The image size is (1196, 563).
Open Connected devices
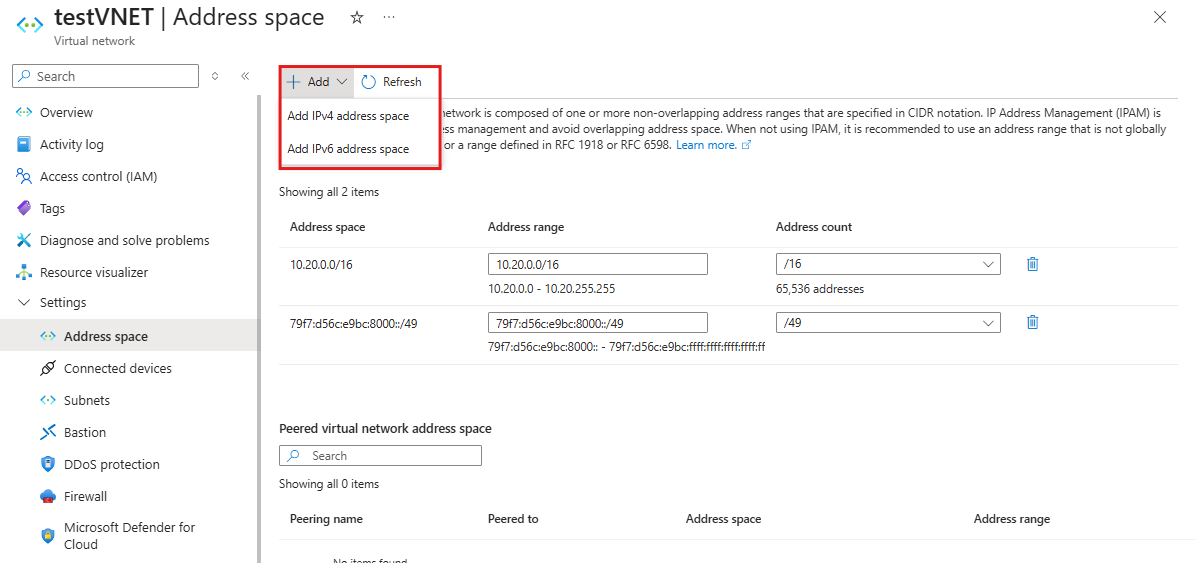pyautogui.click(x=117, y=368)
